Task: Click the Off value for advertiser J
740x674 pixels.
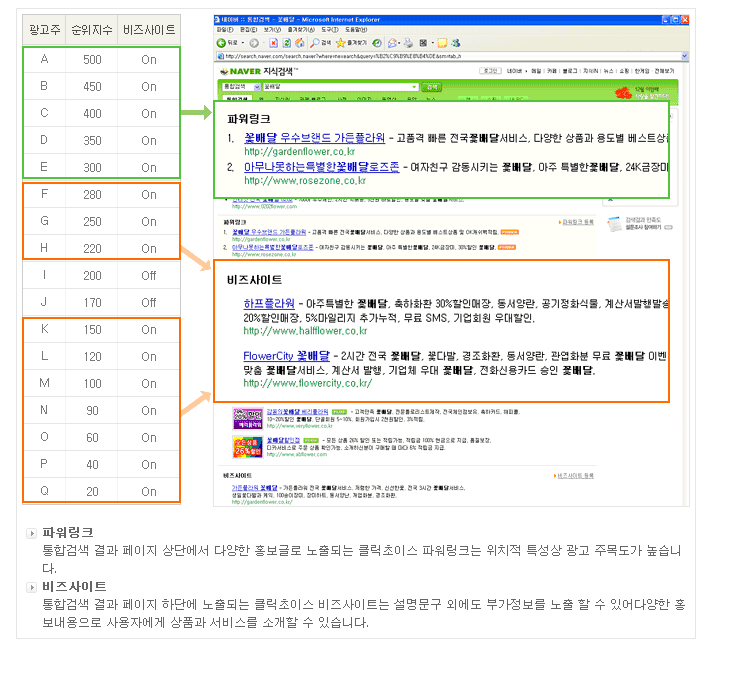Action: (x=148, y=303)
